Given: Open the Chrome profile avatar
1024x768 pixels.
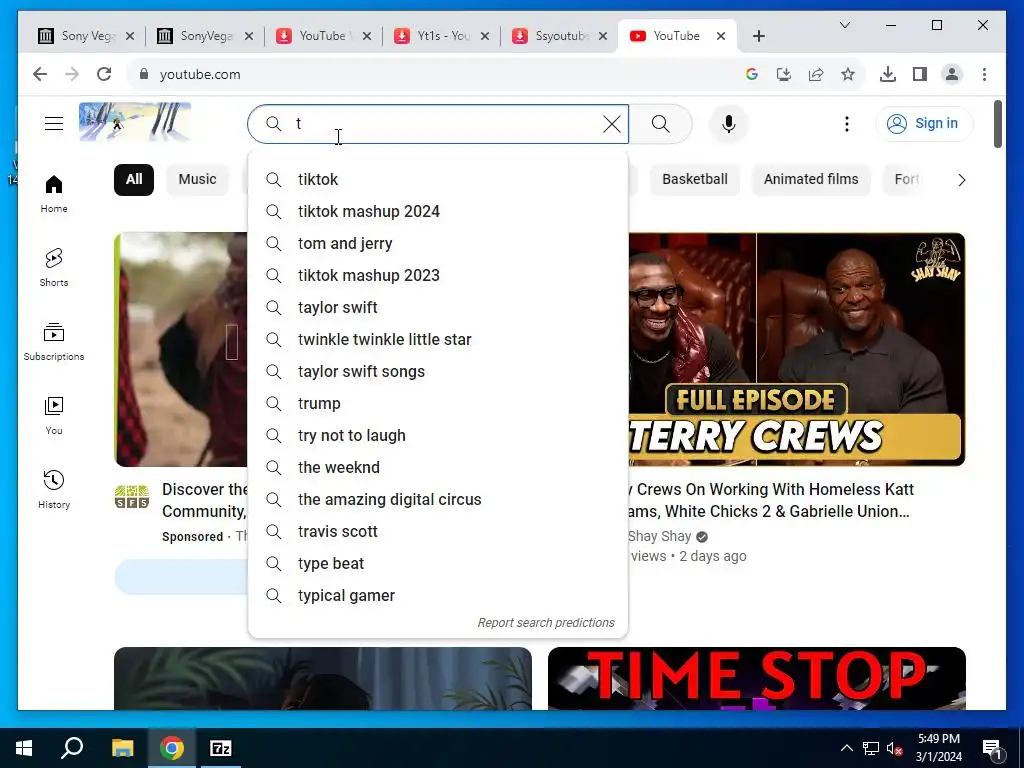Looking at the screenshot, I should (952, 74).
